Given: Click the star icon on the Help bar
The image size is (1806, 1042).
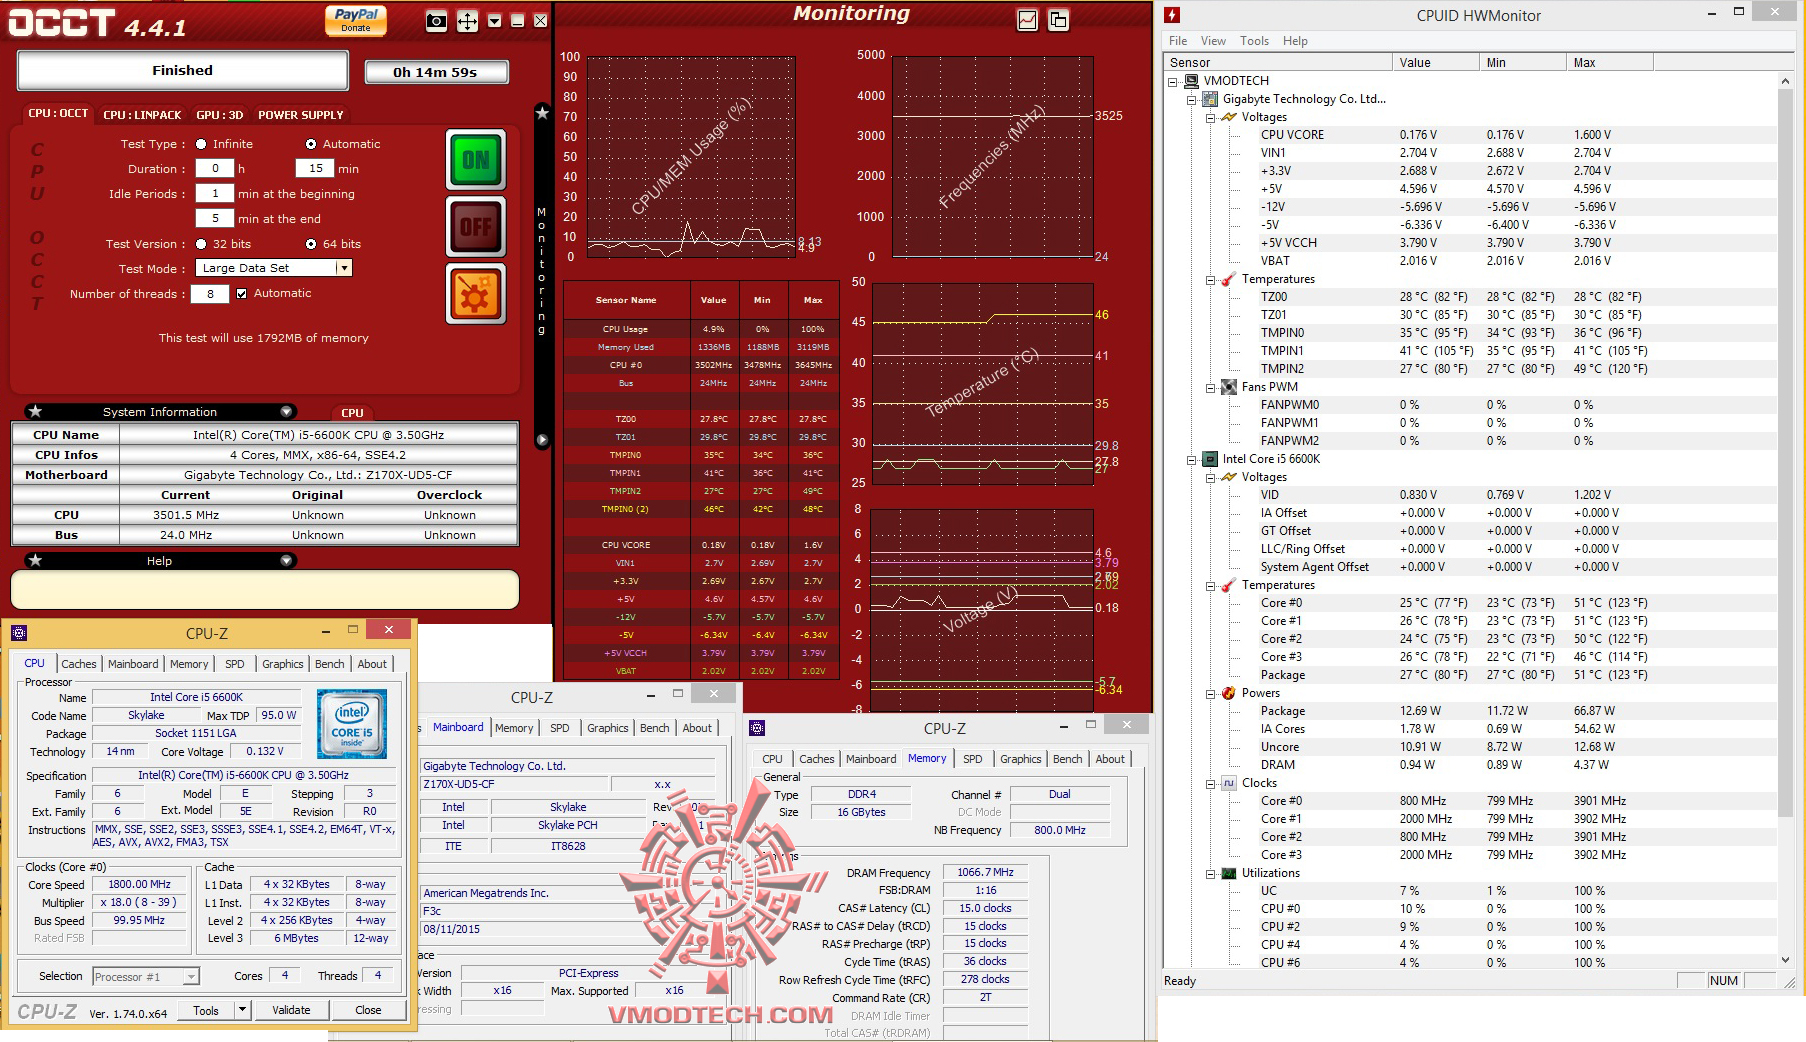Looking at the screenshot, I should click(35, 560).
